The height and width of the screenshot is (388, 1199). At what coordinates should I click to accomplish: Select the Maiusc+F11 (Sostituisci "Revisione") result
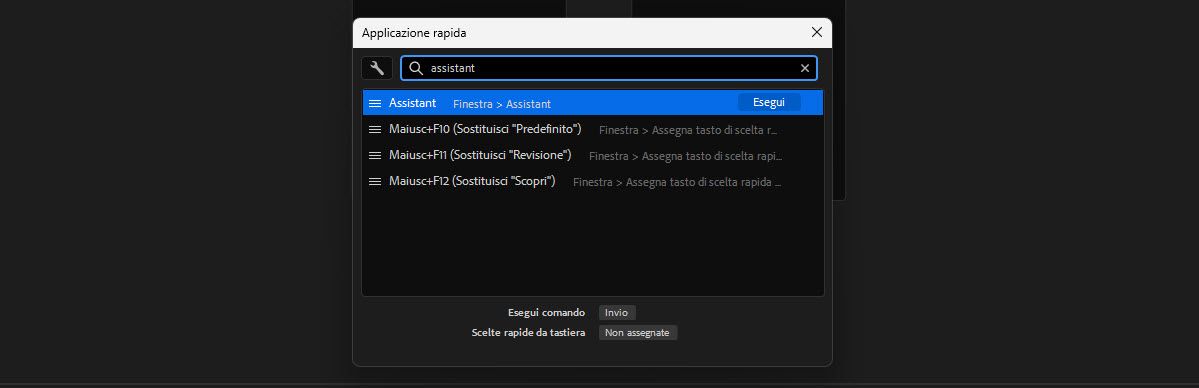click(593, 155)
